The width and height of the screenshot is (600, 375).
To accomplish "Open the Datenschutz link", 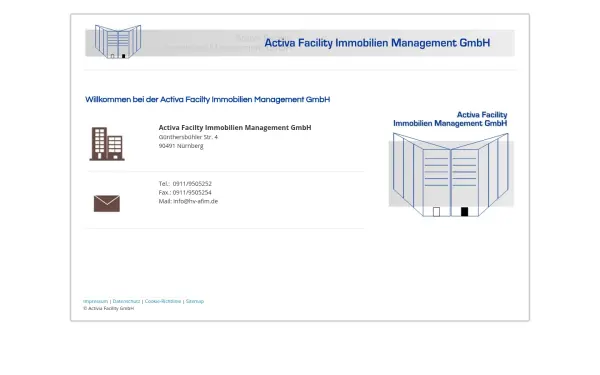I will pos(126,301).
